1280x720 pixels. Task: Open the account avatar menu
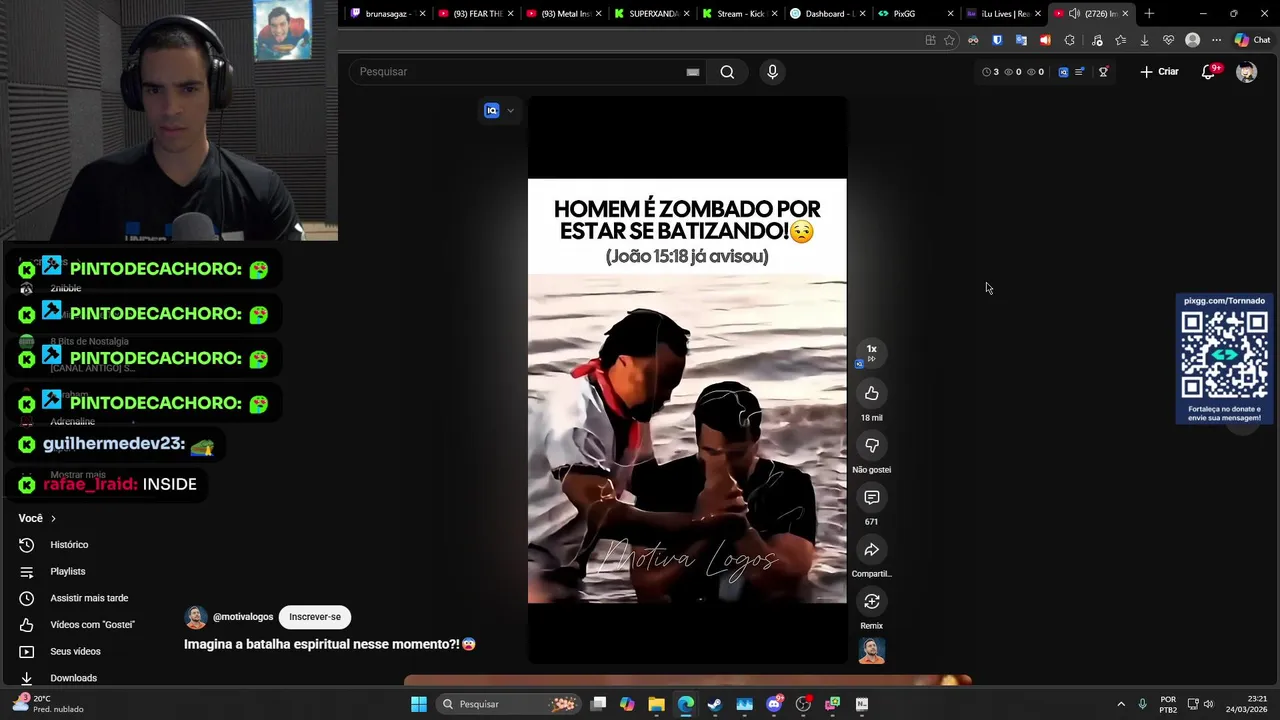1246,72
